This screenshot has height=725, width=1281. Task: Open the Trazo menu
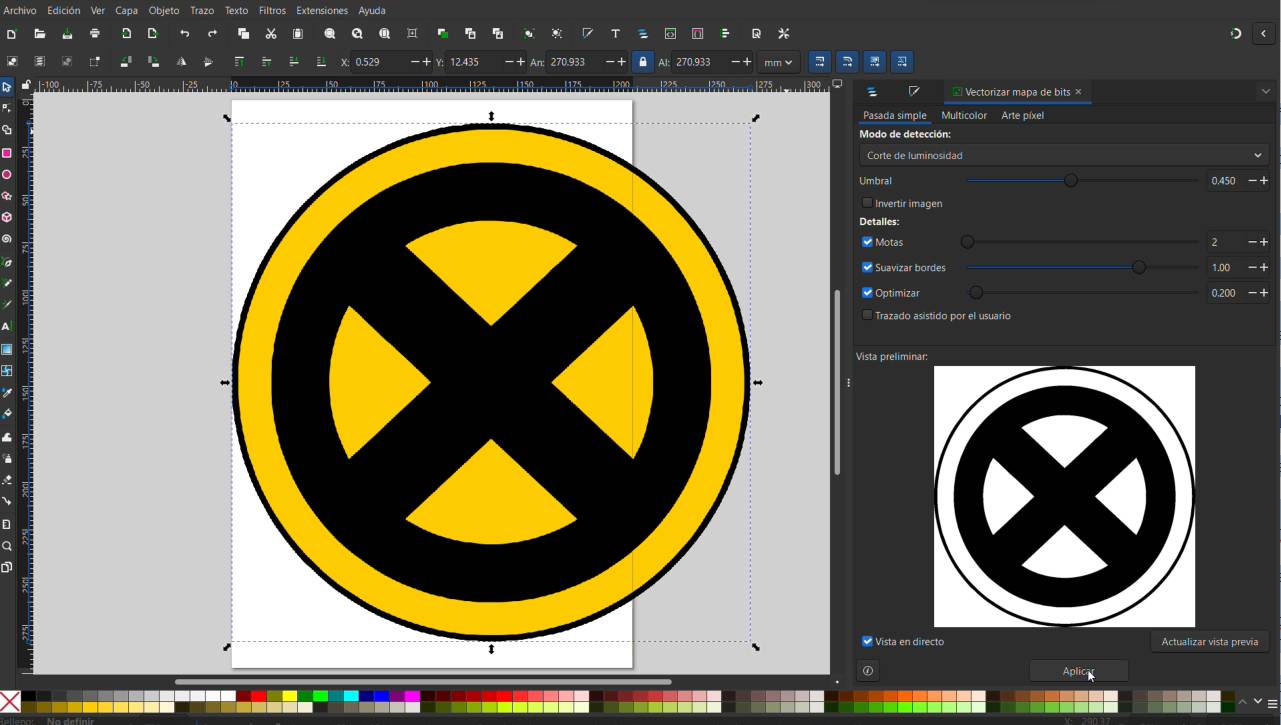(202, 10)
